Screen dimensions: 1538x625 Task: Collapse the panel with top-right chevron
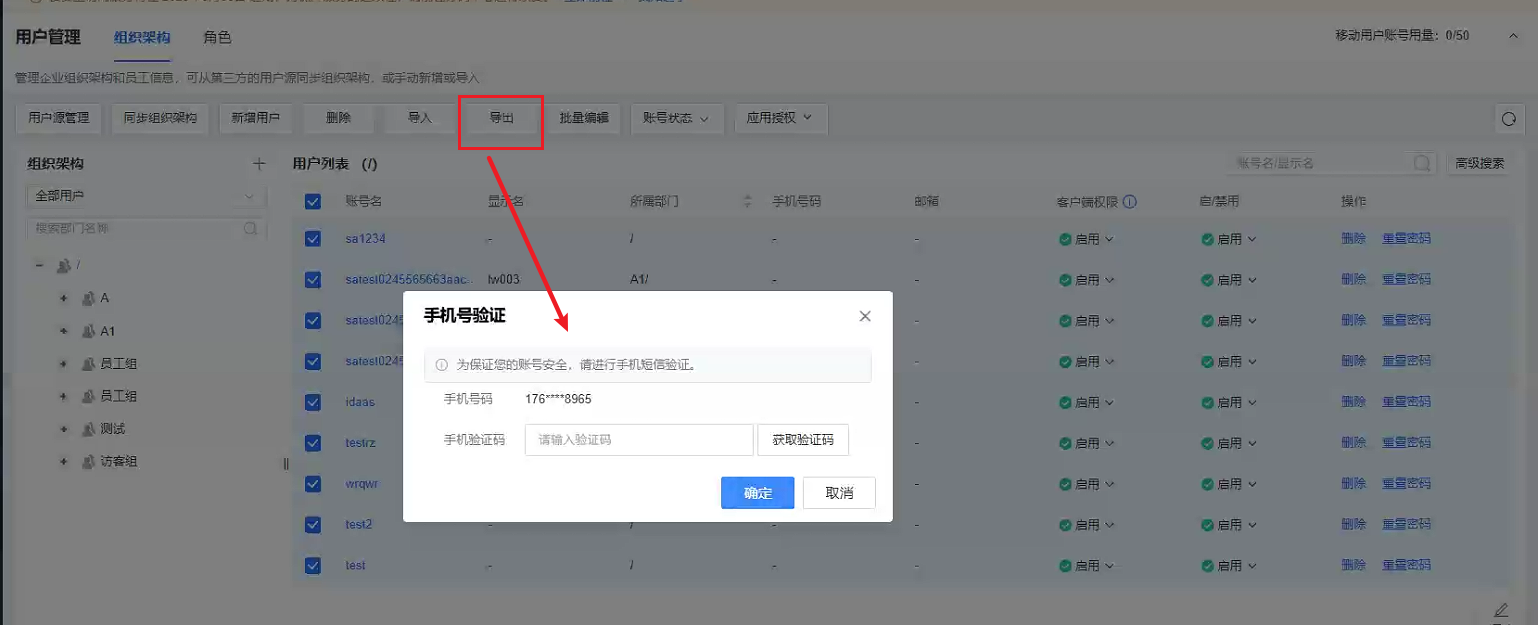click(1513, 36)
